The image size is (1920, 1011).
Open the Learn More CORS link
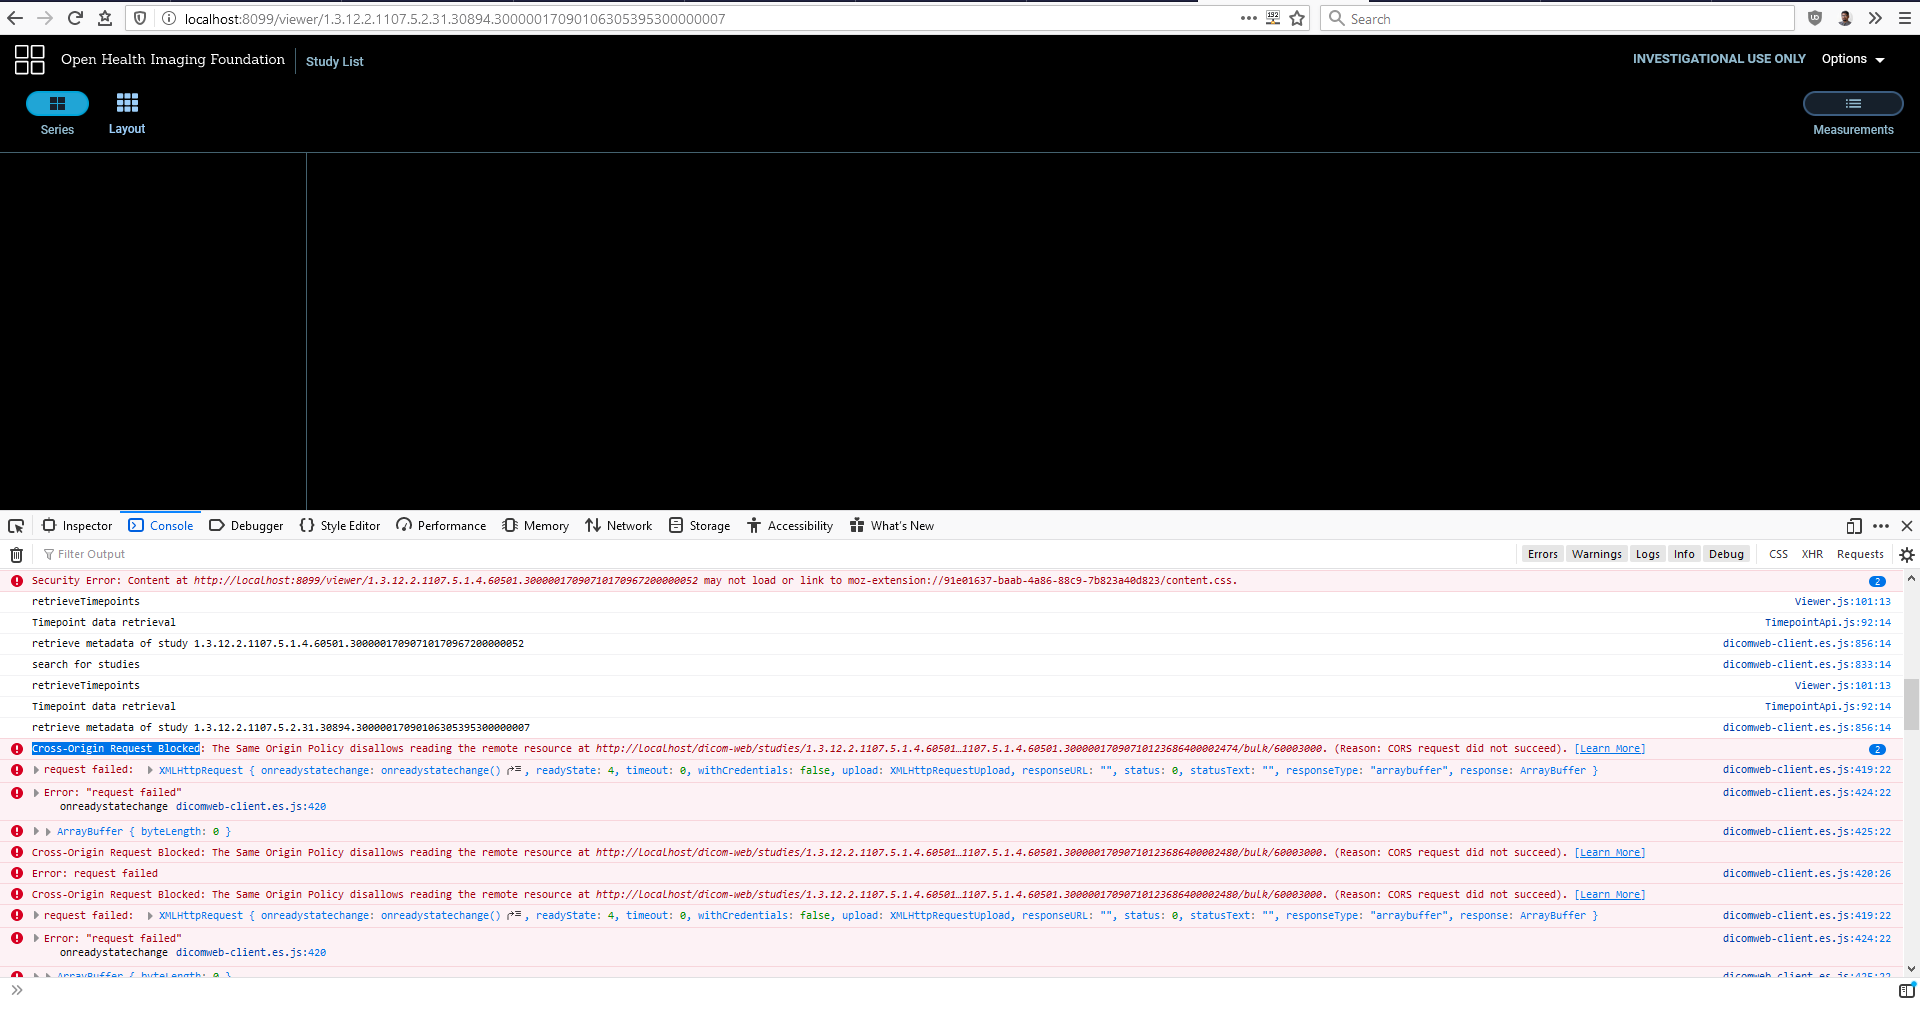(x=1609, y=748)
